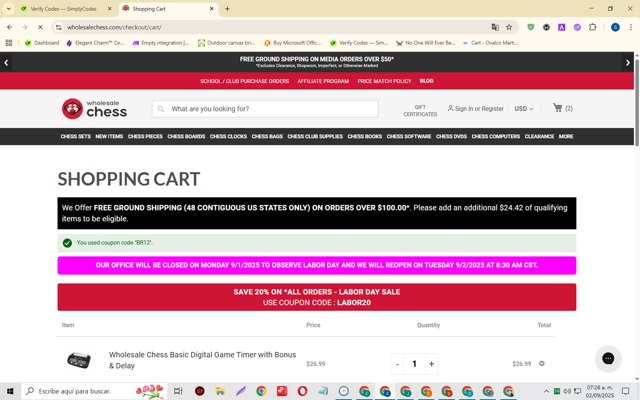The height and width of the screenshot is (400, 640).
Task: Expand the MORE navigation menu
Action: tap(566, 136)
